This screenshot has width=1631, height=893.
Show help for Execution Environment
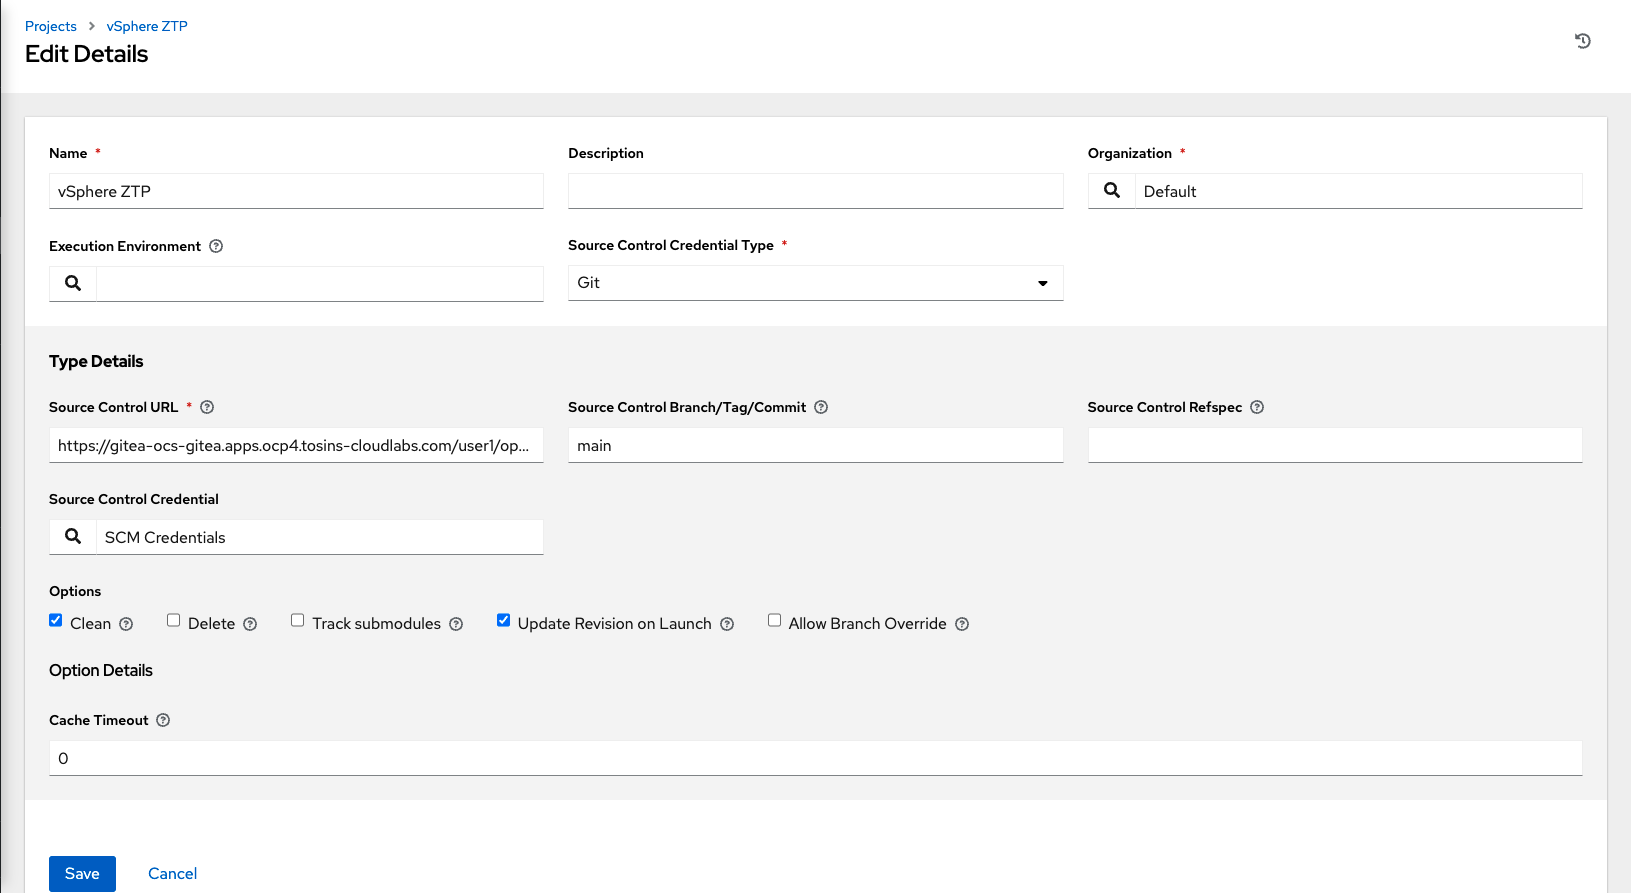click(216, 246)
